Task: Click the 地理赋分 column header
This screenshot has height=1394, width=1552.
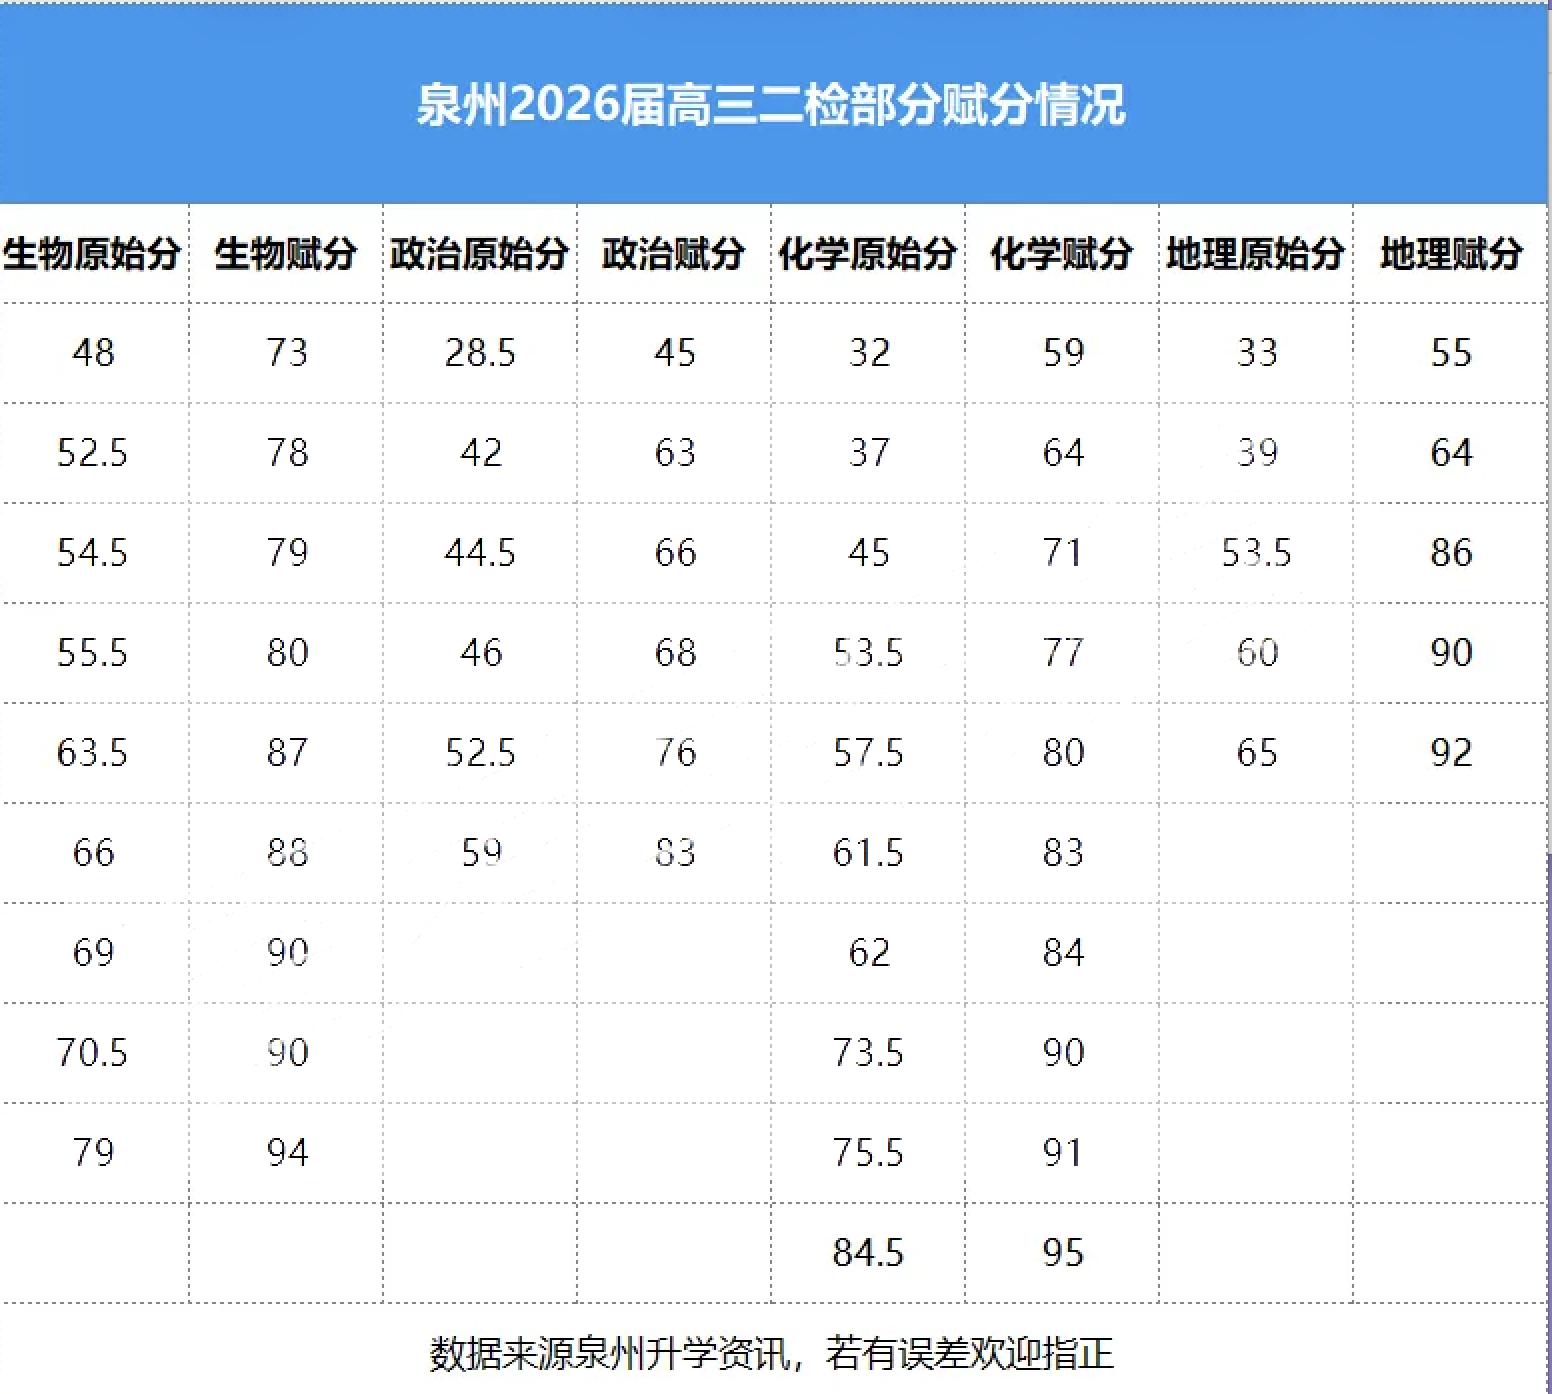Action: tap(1450, 256)
